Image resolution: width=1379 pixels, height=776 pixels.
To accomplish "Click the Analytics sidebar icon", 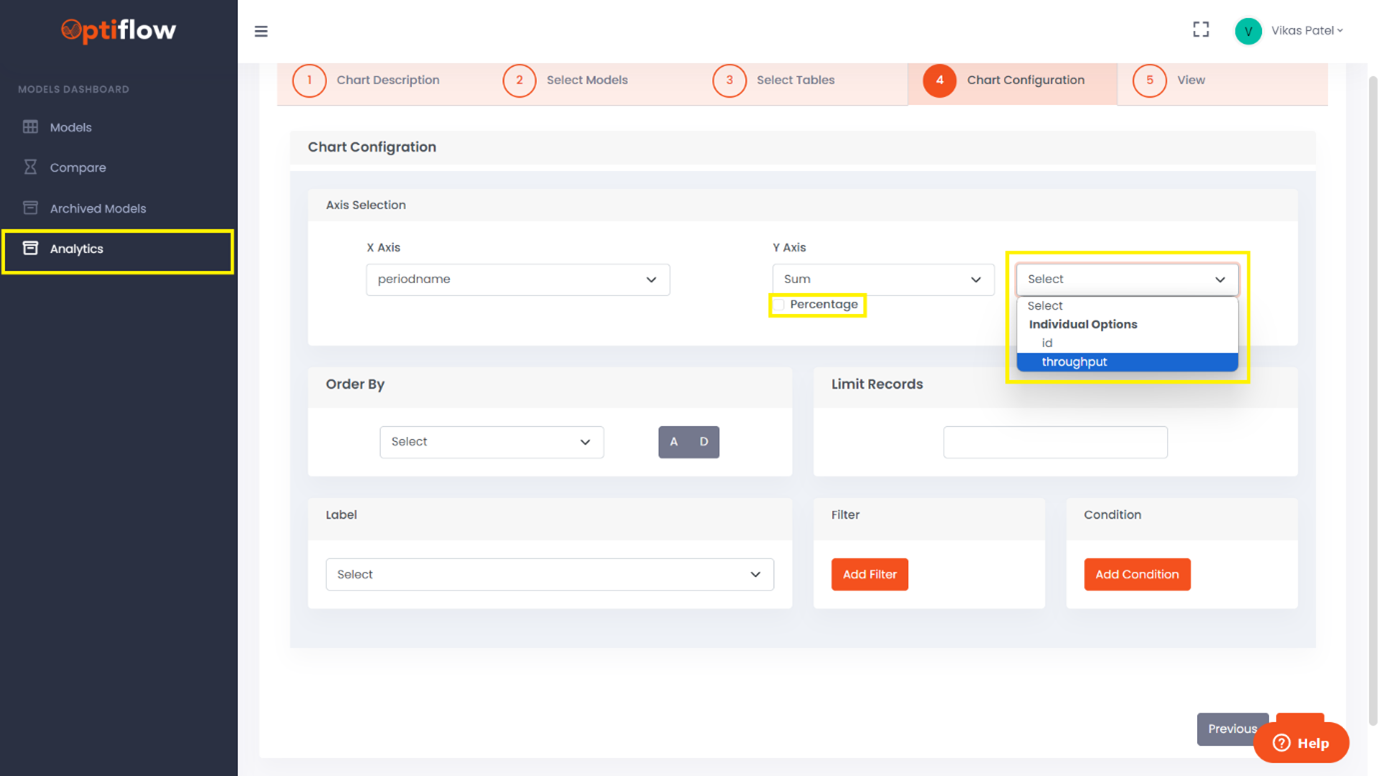I will (x=31, y=248).
